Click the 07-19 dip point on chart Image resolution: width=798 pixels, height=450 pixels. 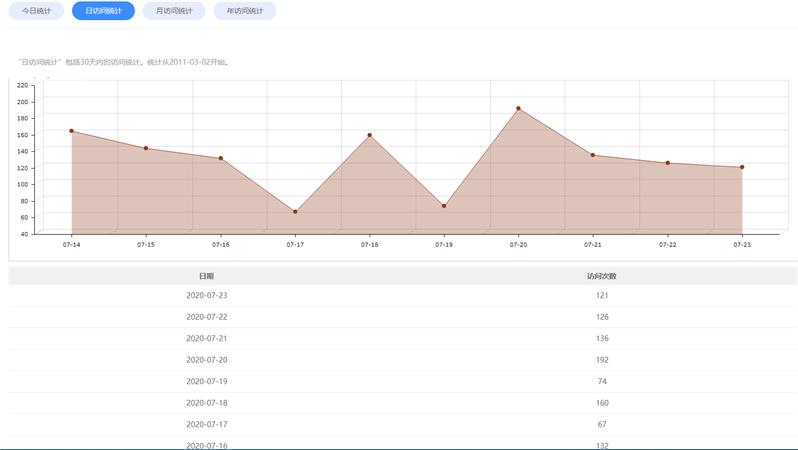(x=444, y=206)
